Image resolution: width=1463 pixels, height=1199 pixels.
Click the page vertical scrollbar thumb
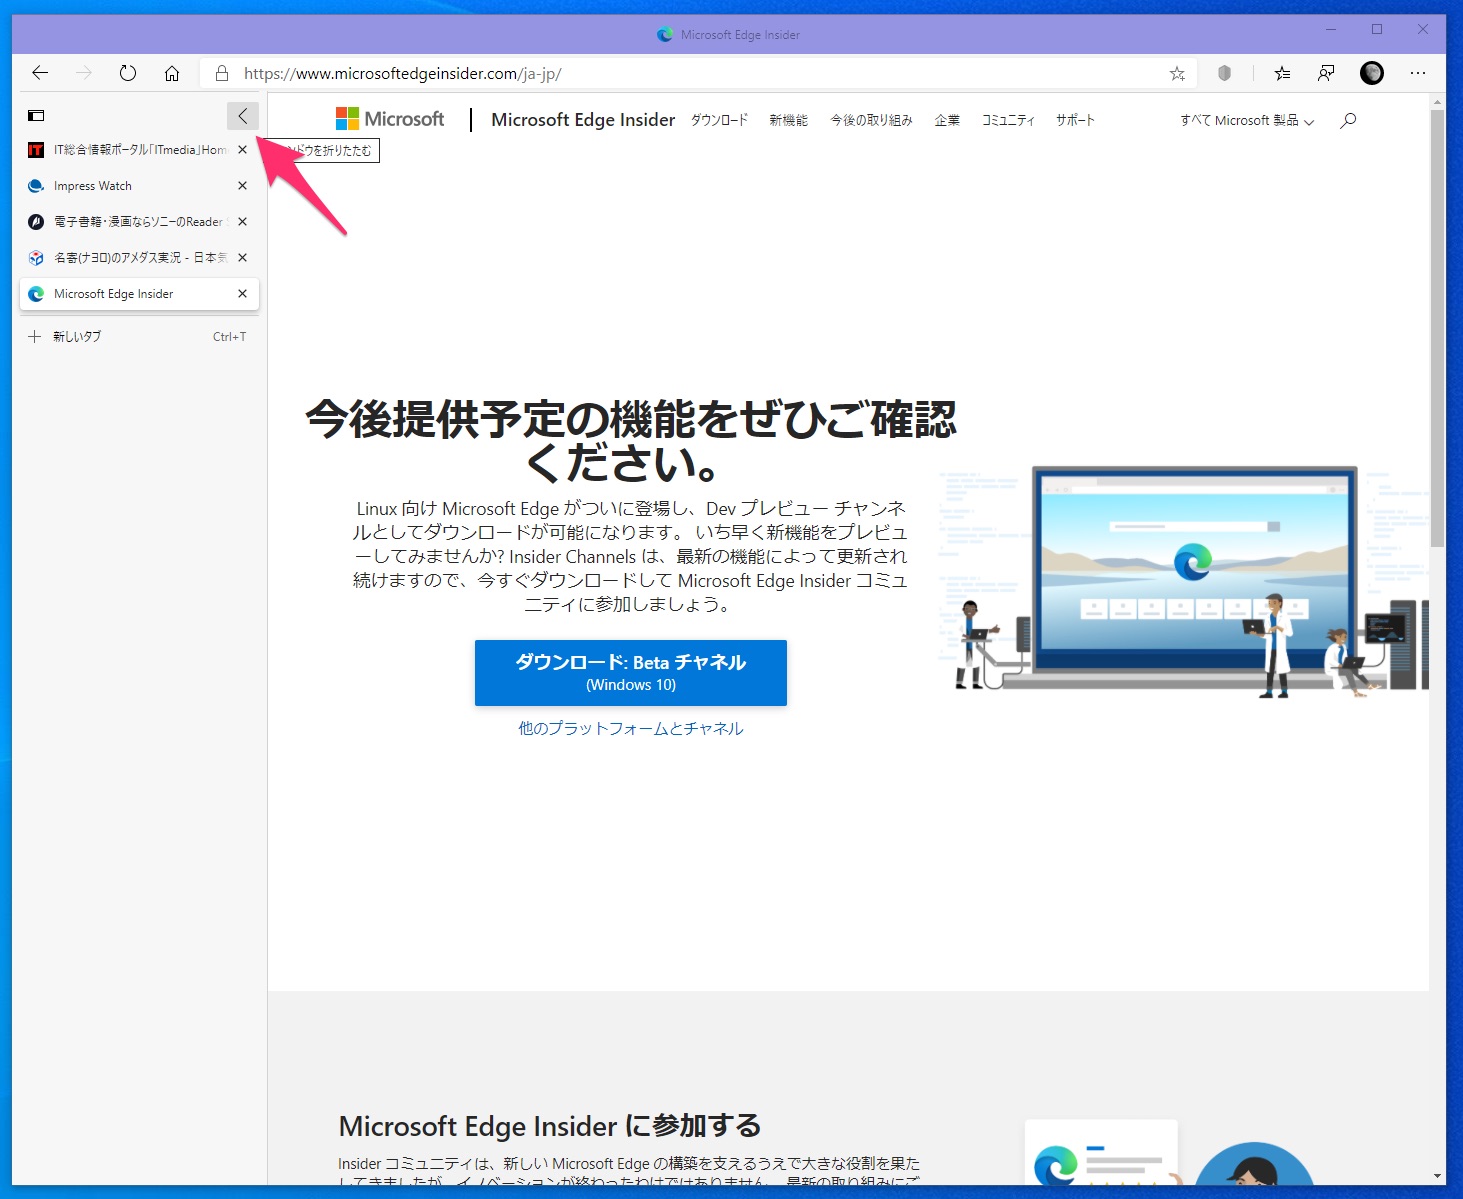pyautogui.click(x=1437, y=328)
